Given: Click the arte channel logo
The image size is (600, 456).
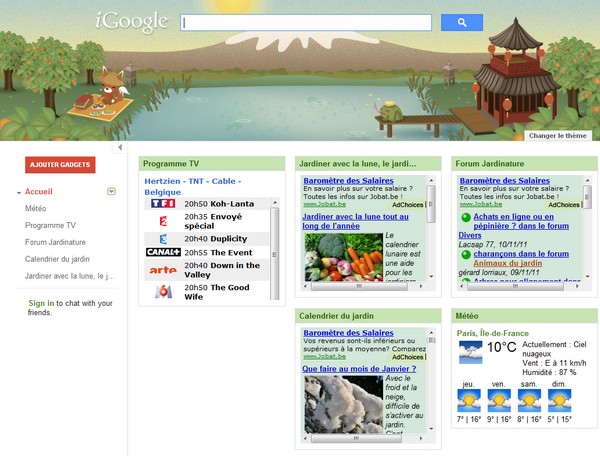Looking at the screenshot, I should point(163,270).
